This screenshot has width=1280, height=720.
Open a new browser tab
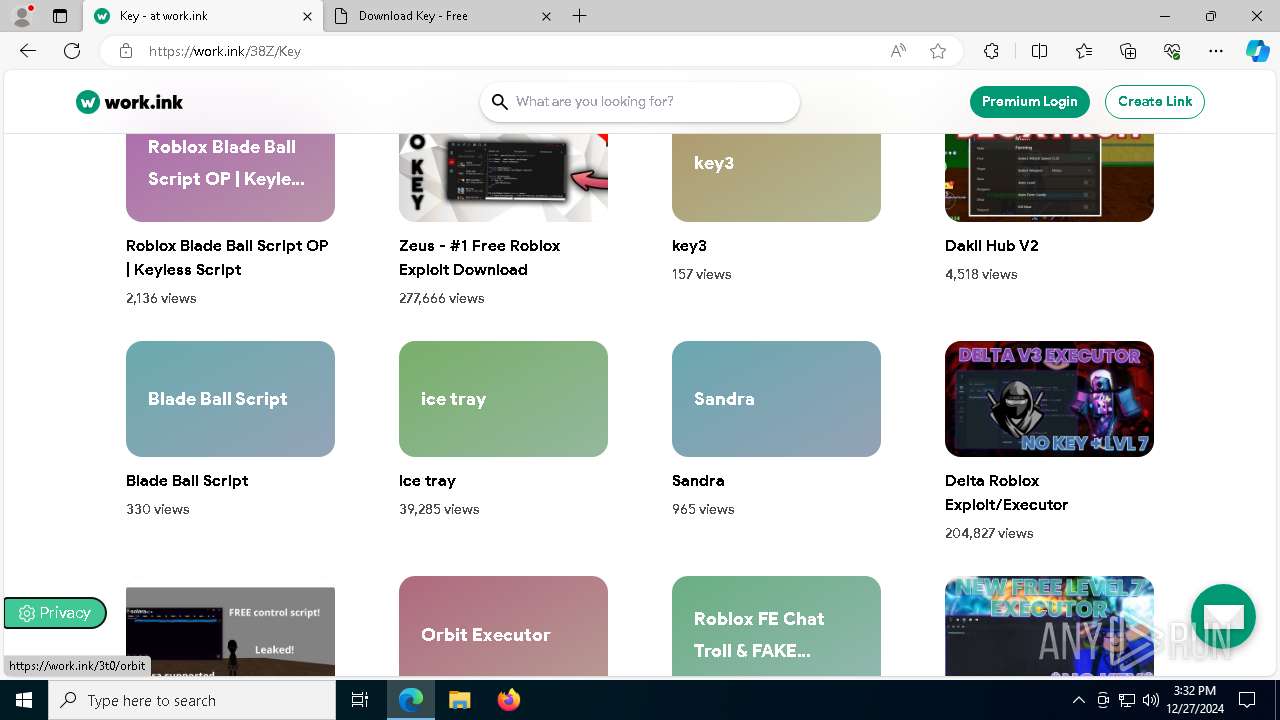580,16
